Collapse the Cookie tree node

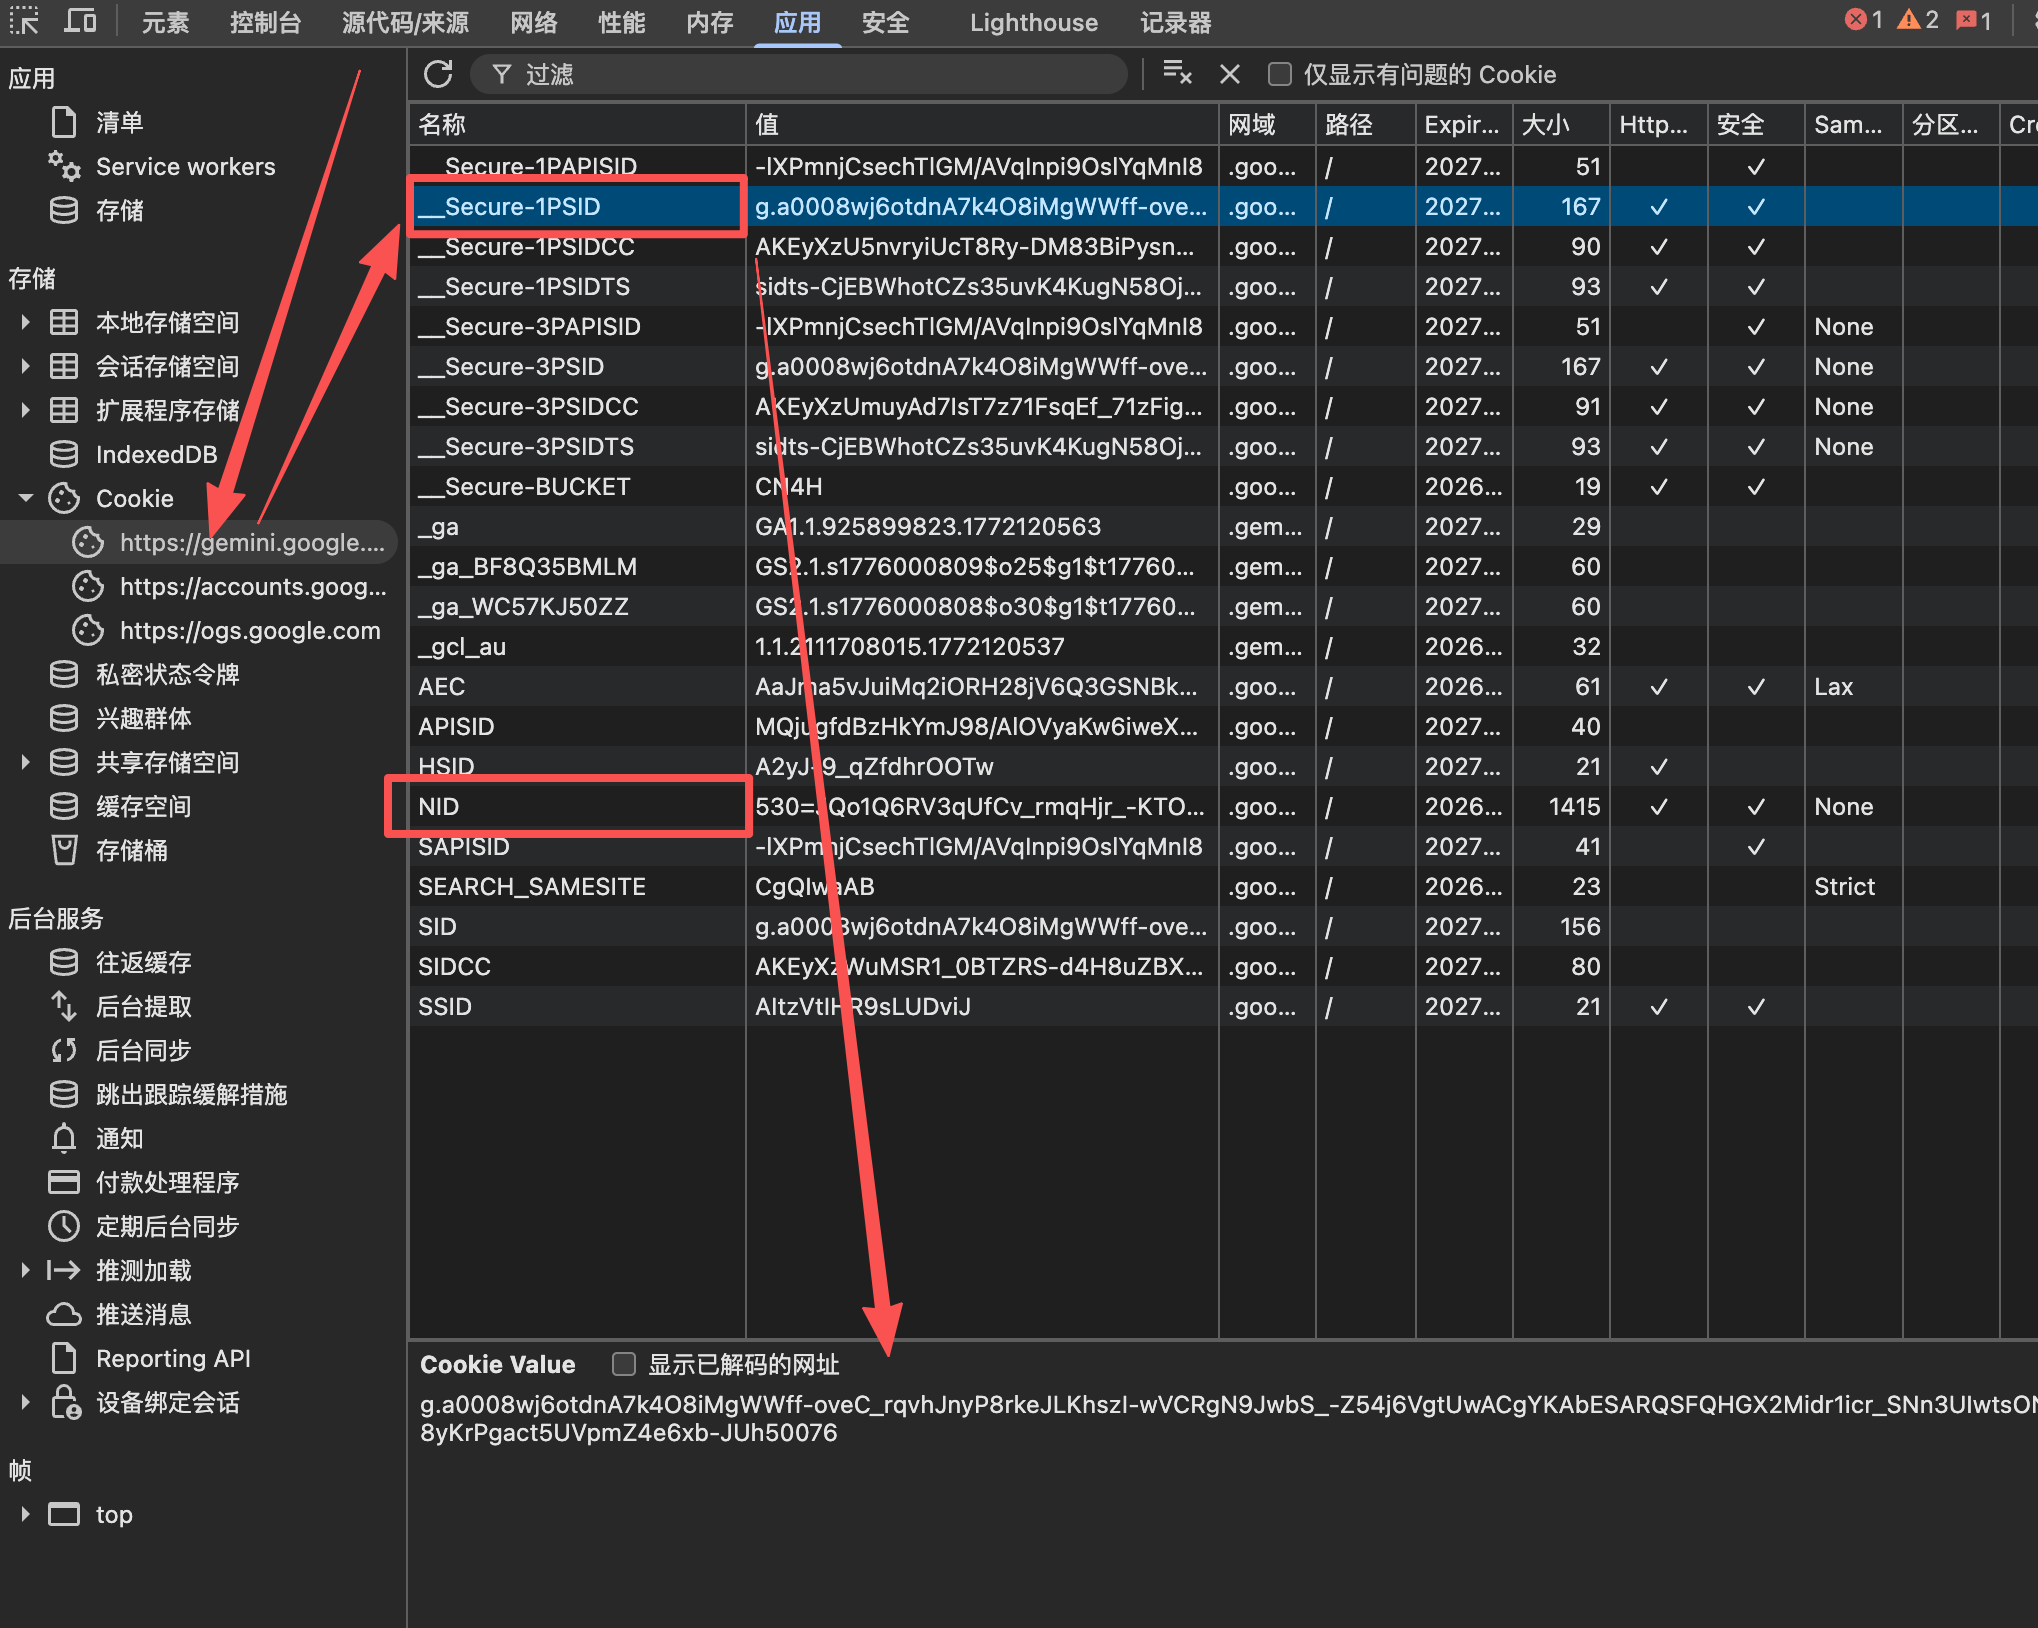coord(26,499)
